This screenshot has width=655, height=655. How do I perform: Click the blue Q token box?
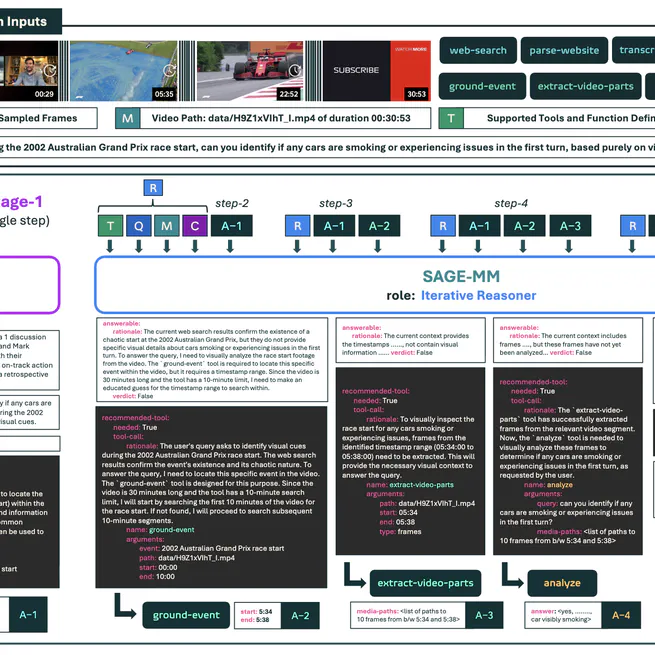coord(139,226)
